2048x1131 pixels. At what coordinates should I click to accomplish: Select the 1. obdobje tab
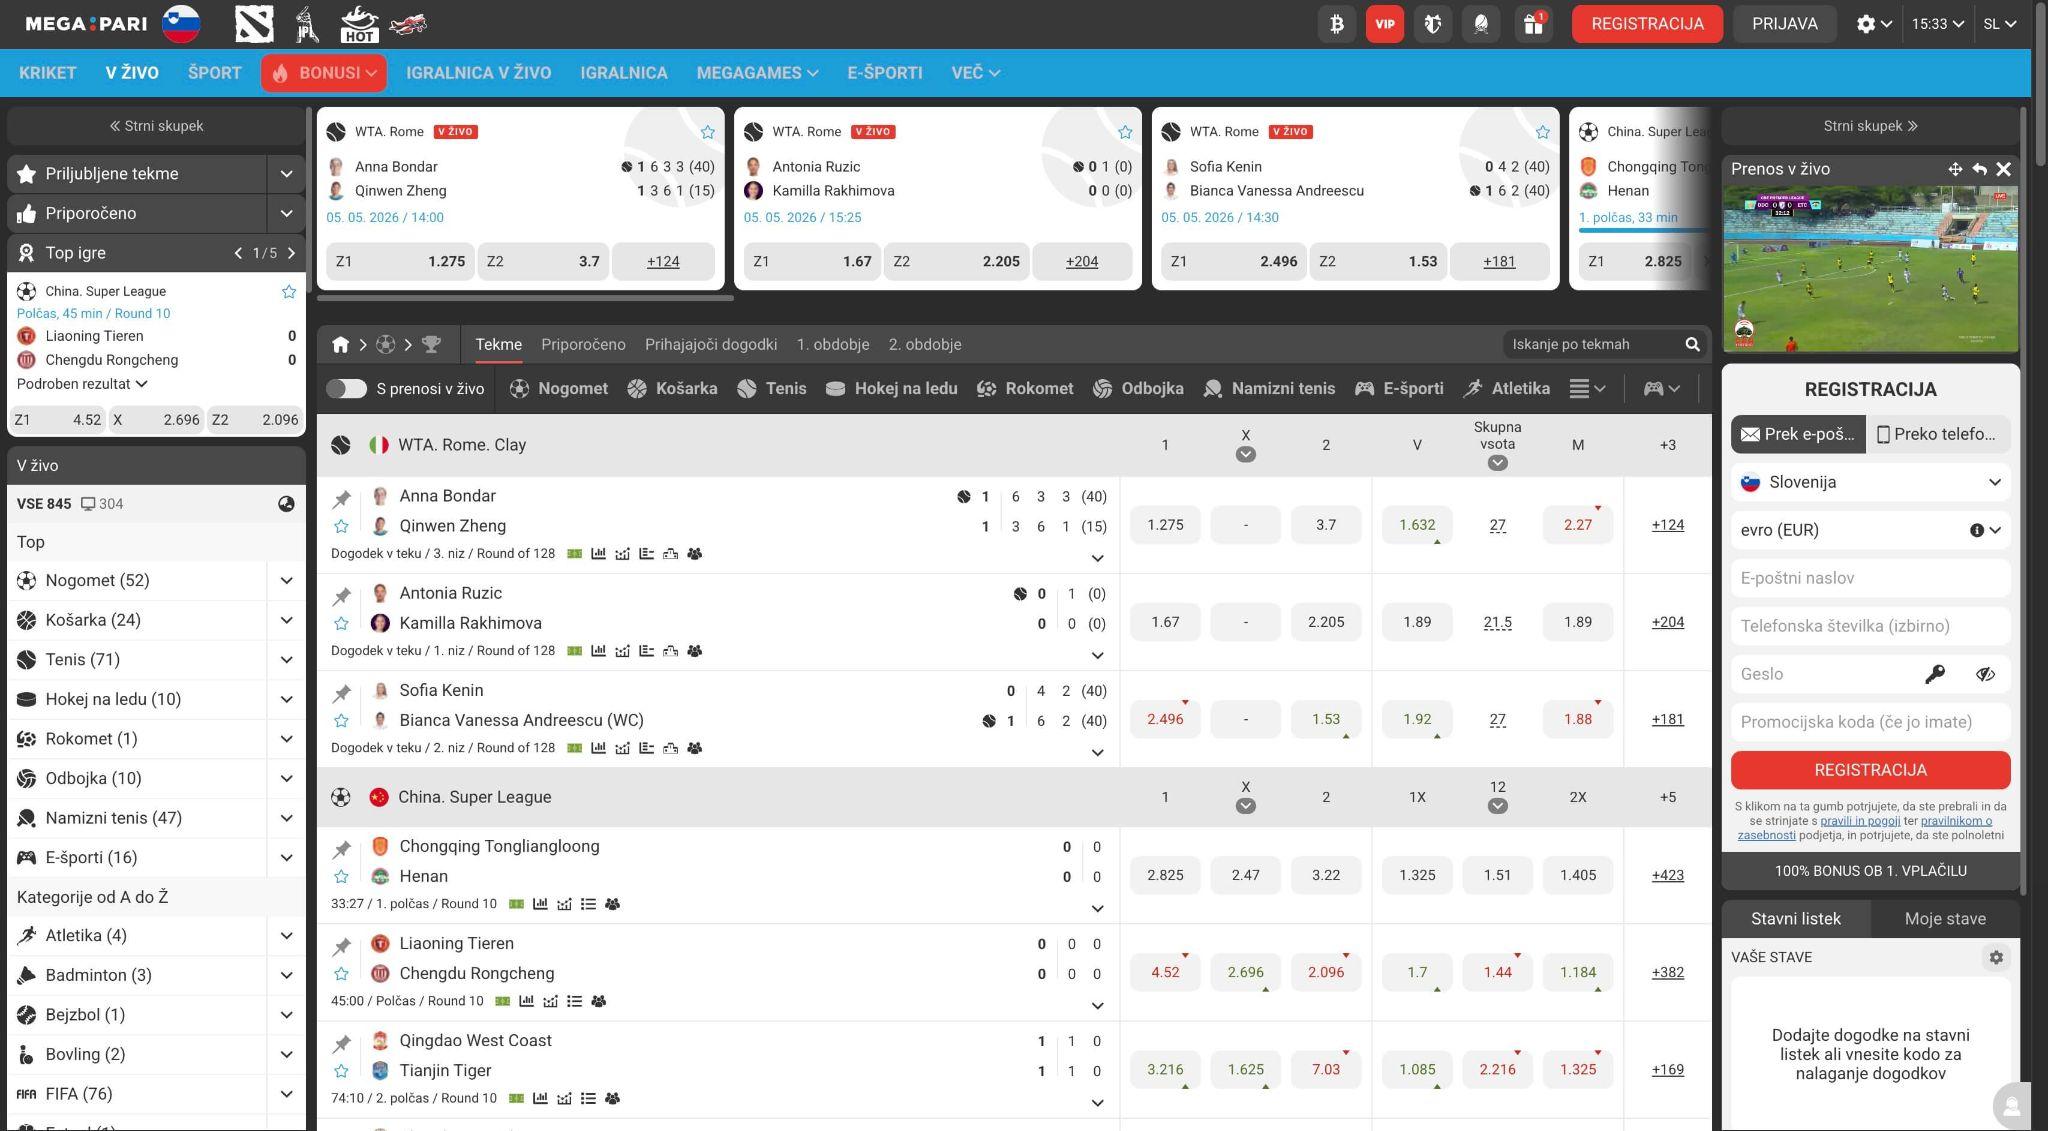(x=833, y=344)
